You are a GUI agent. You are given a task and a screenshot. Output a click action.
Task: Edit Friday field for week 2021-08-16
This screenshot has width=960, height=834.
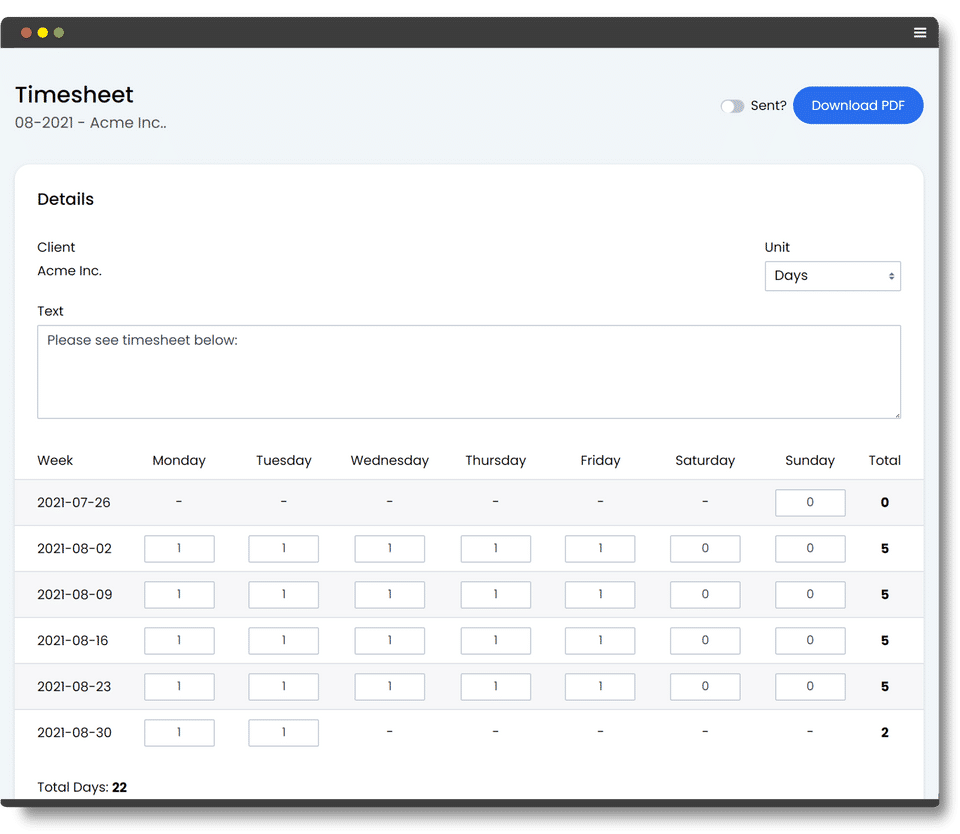pos(600,641)
